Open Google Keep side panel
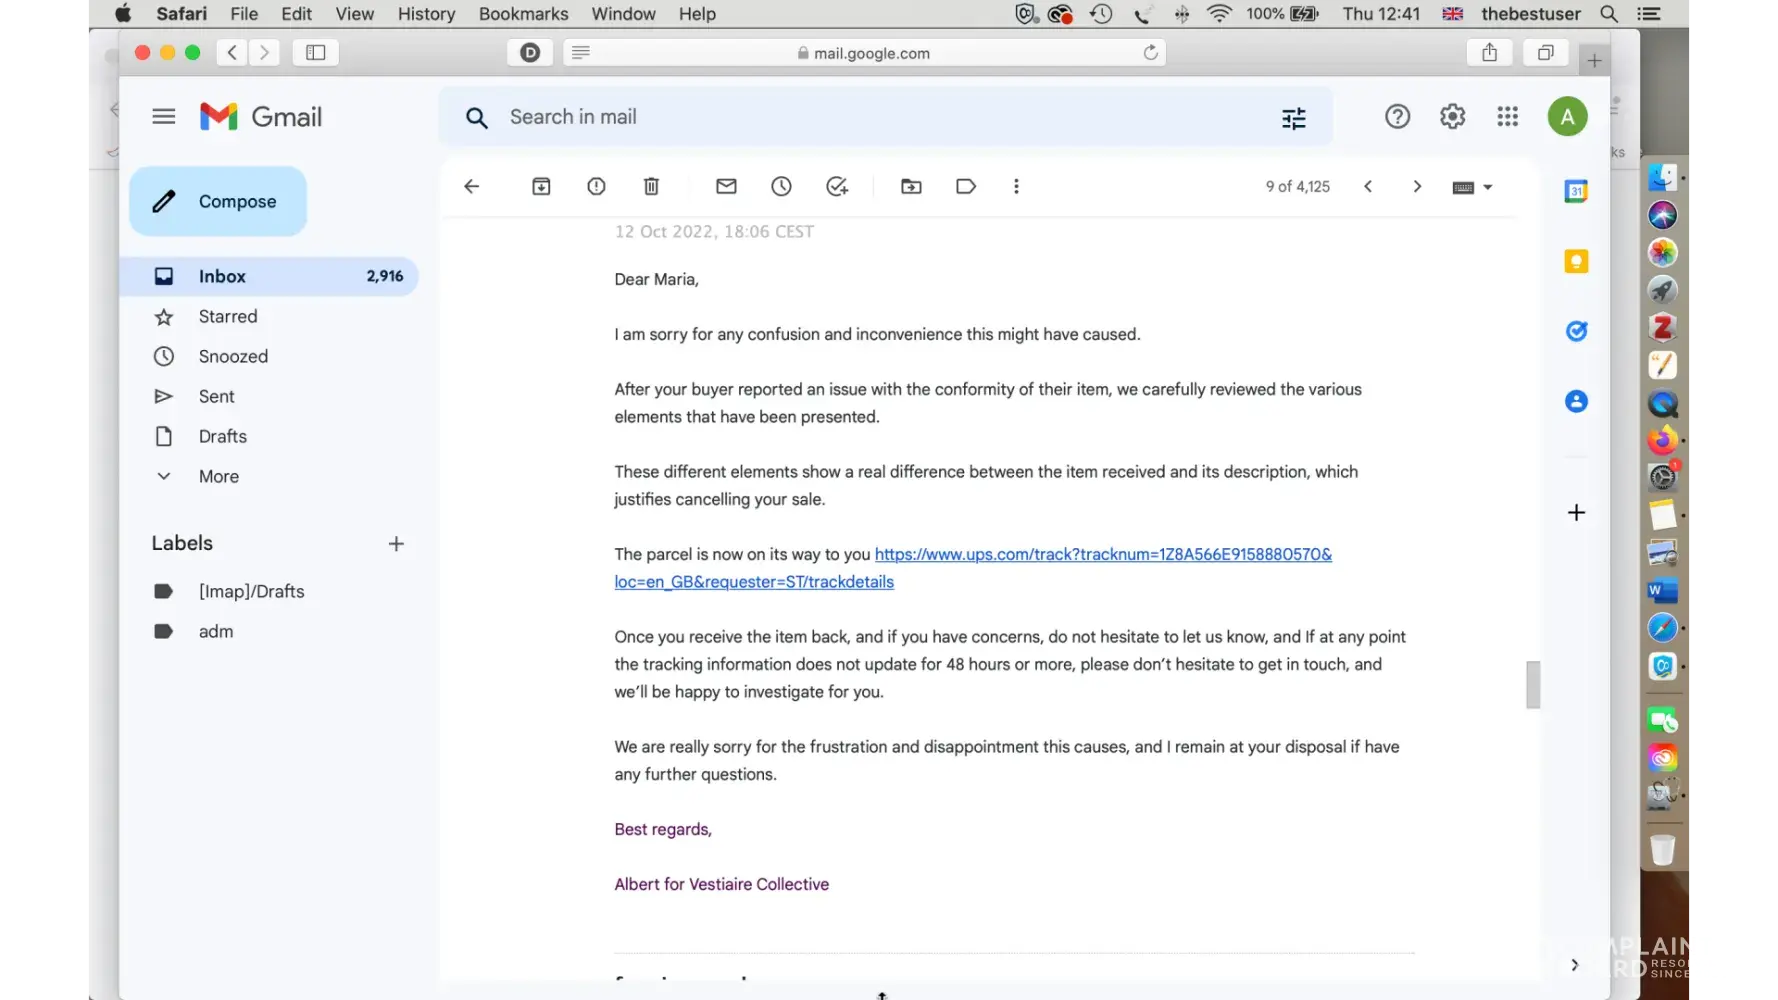The height and width of the screenshot is (1000, 1778). (1576, 261)
